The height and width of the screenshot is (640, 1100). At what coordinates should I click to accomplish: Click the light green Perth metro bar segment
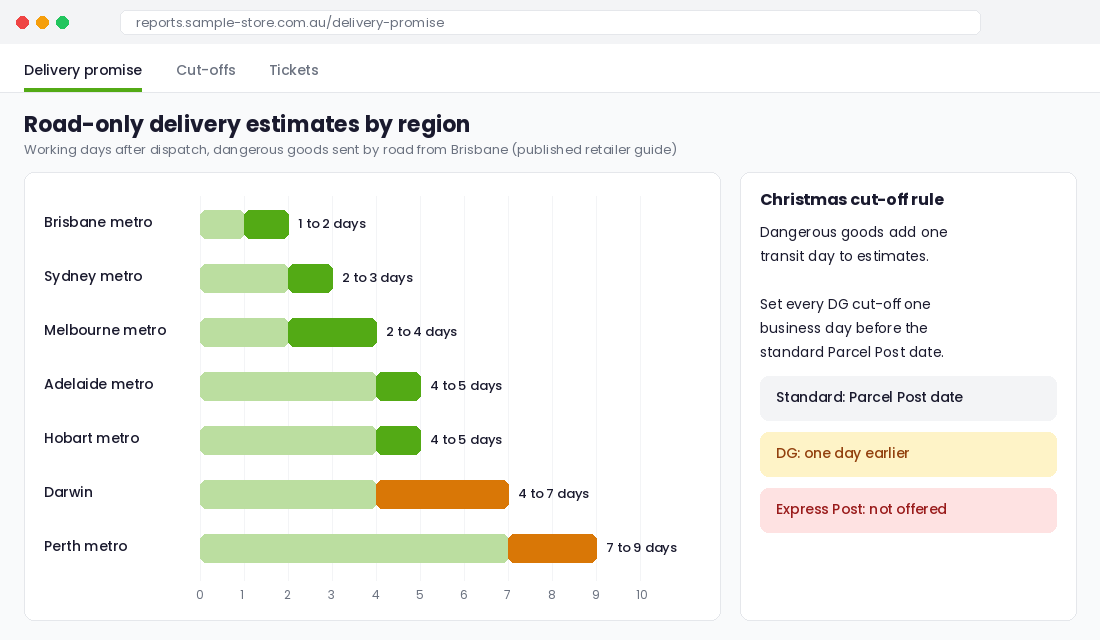point(354,549)
